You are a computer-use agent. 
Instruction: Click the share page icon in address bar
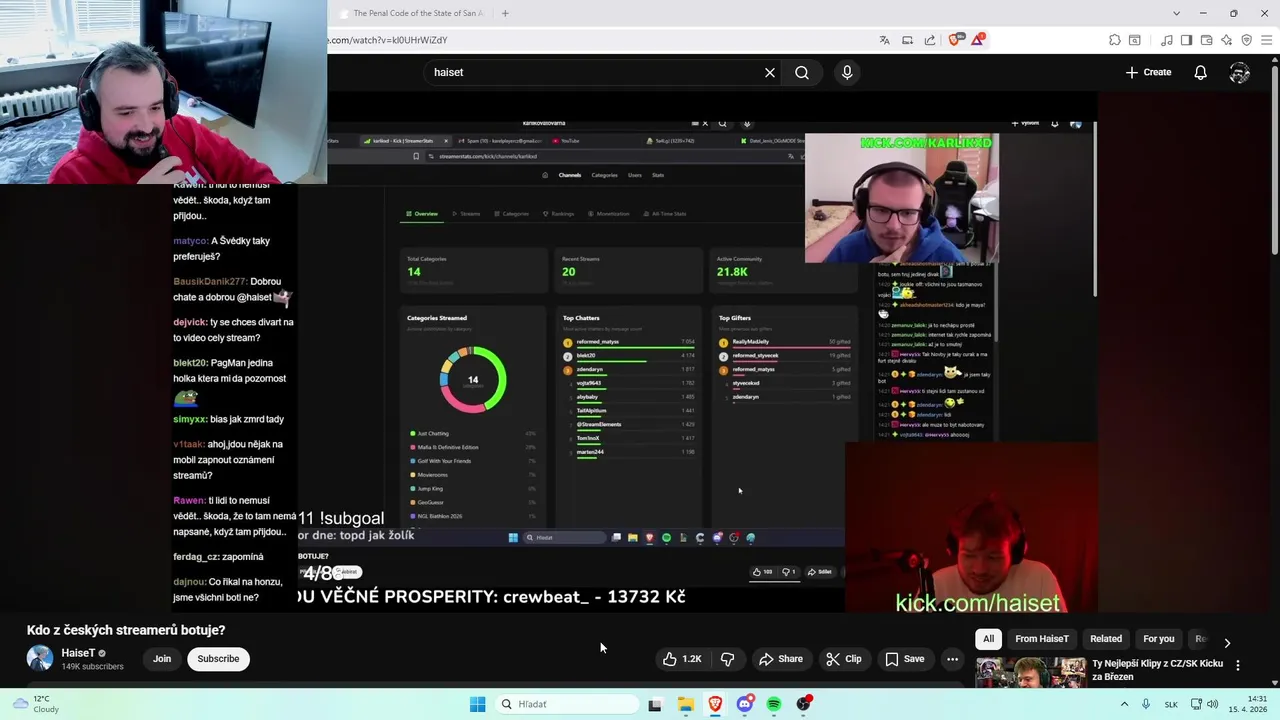930,40
